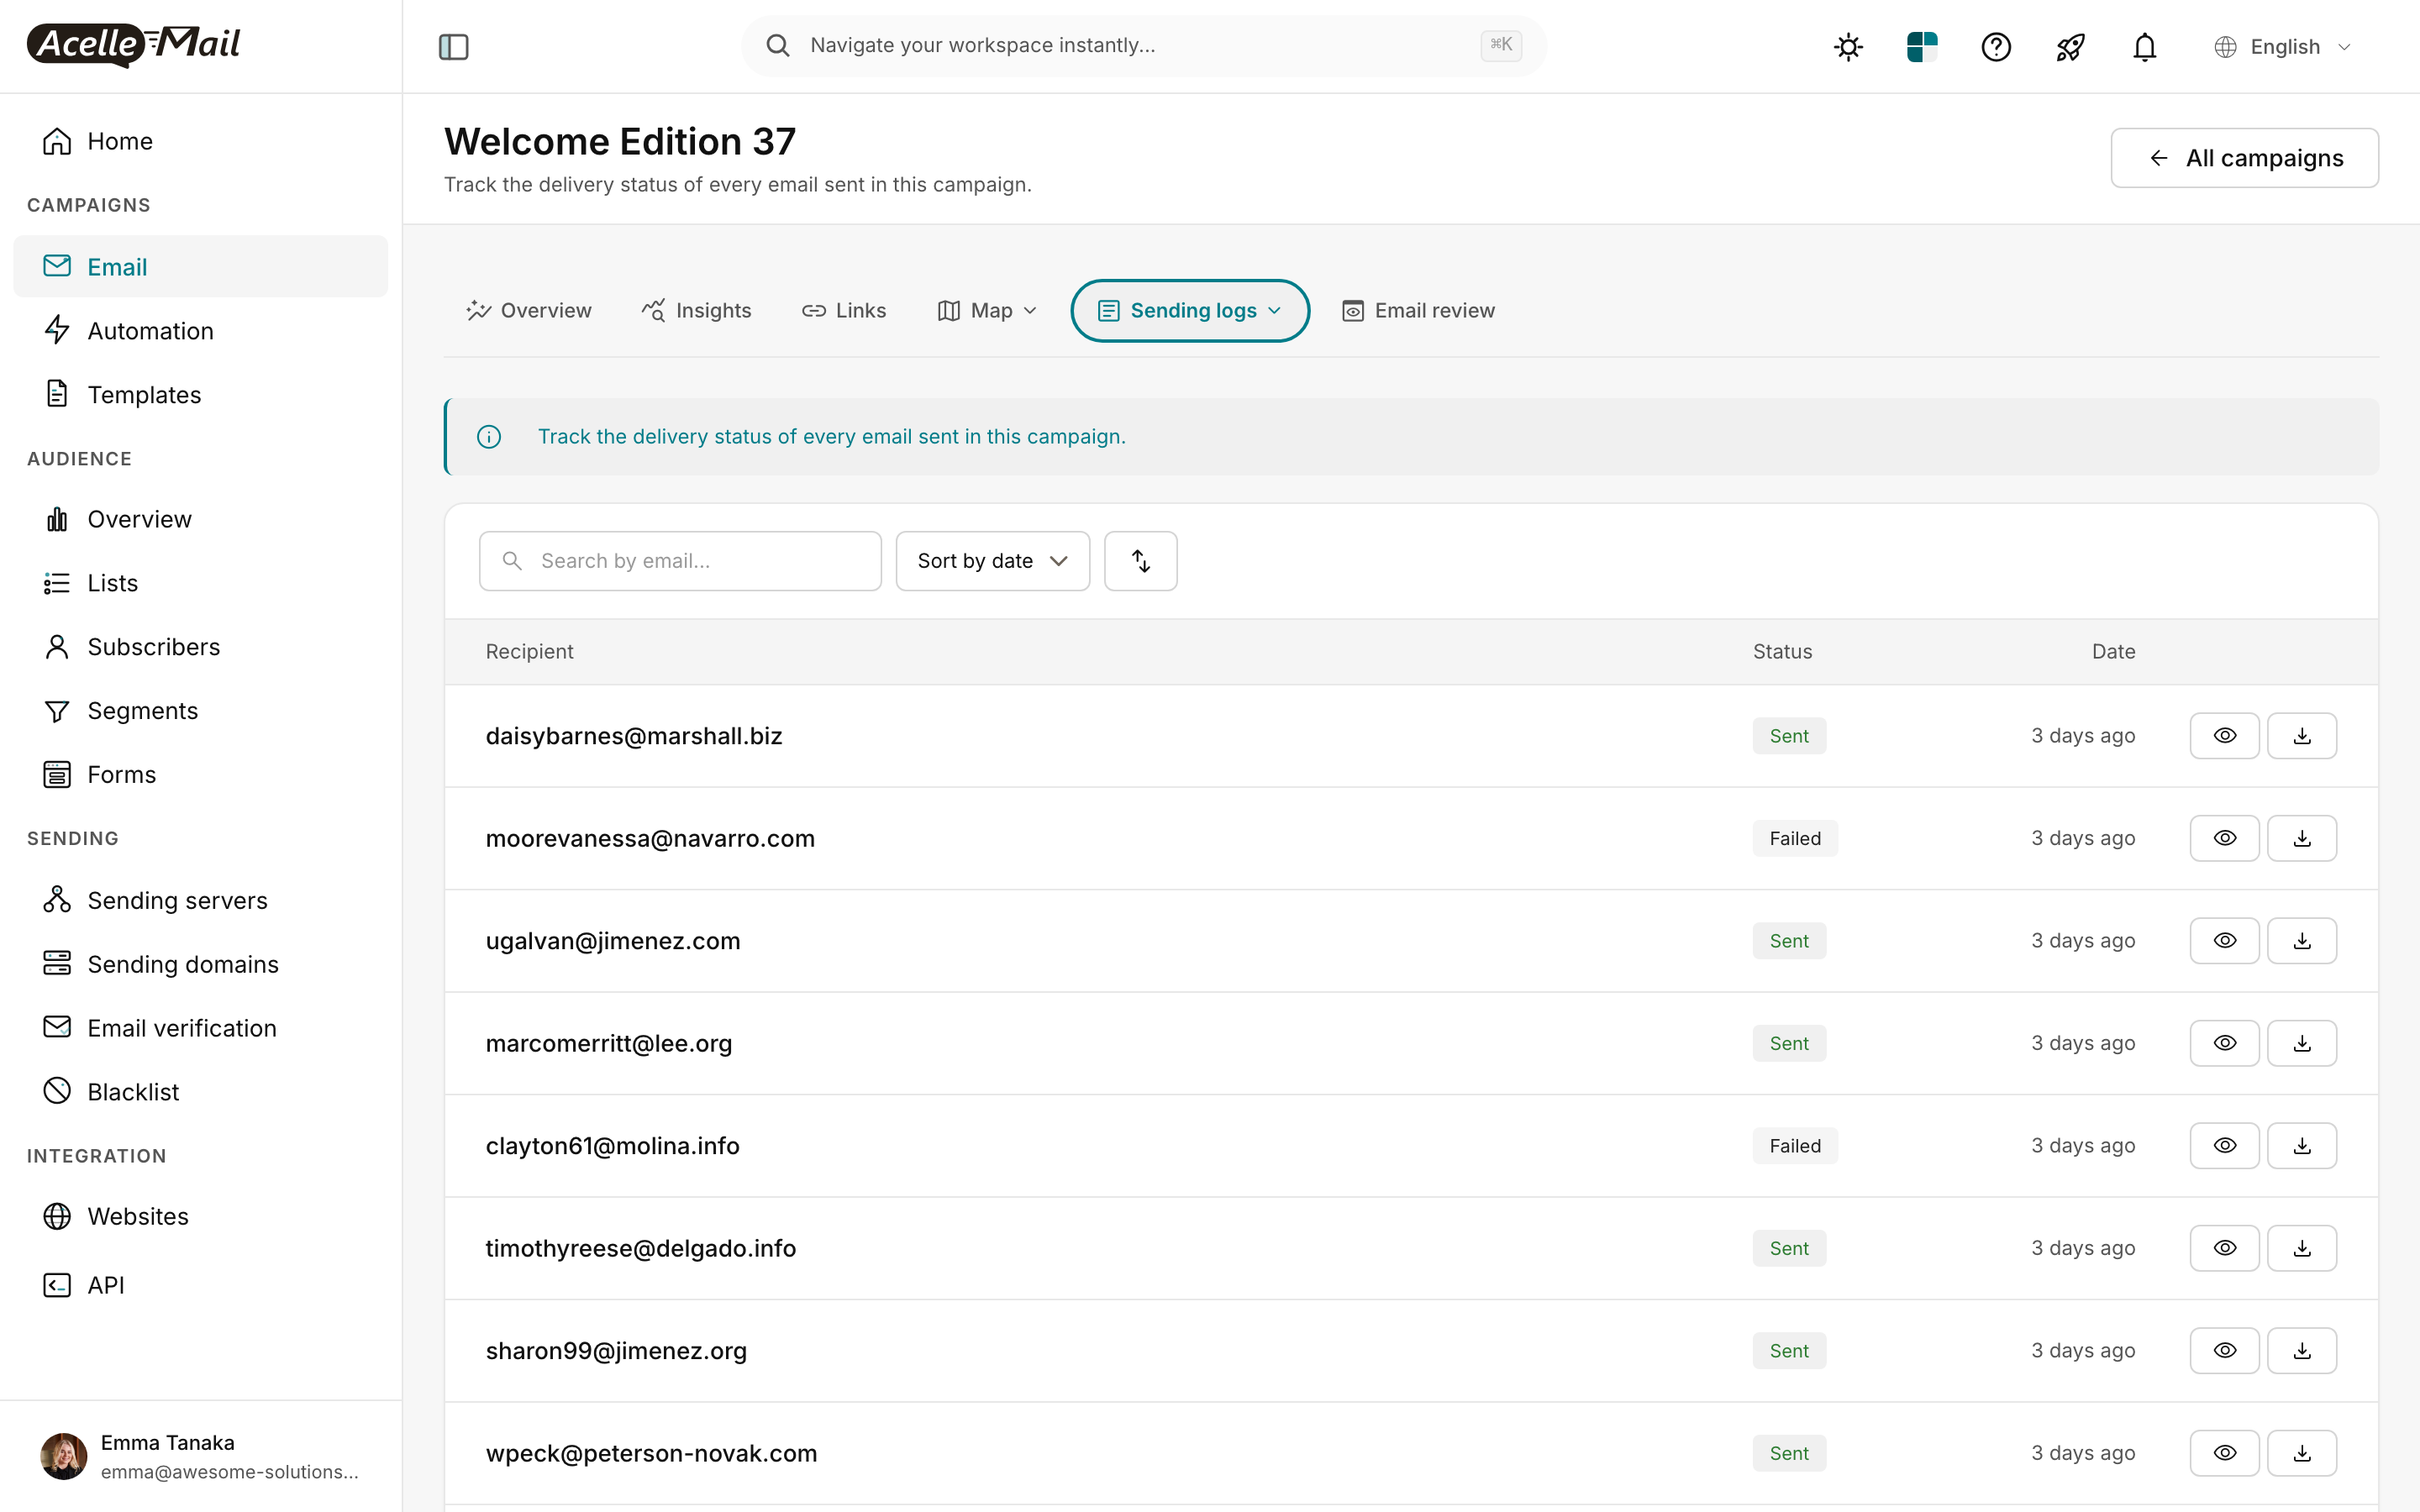
Task: Toggle the sort direction arrows button
Action: (1140, 561)
